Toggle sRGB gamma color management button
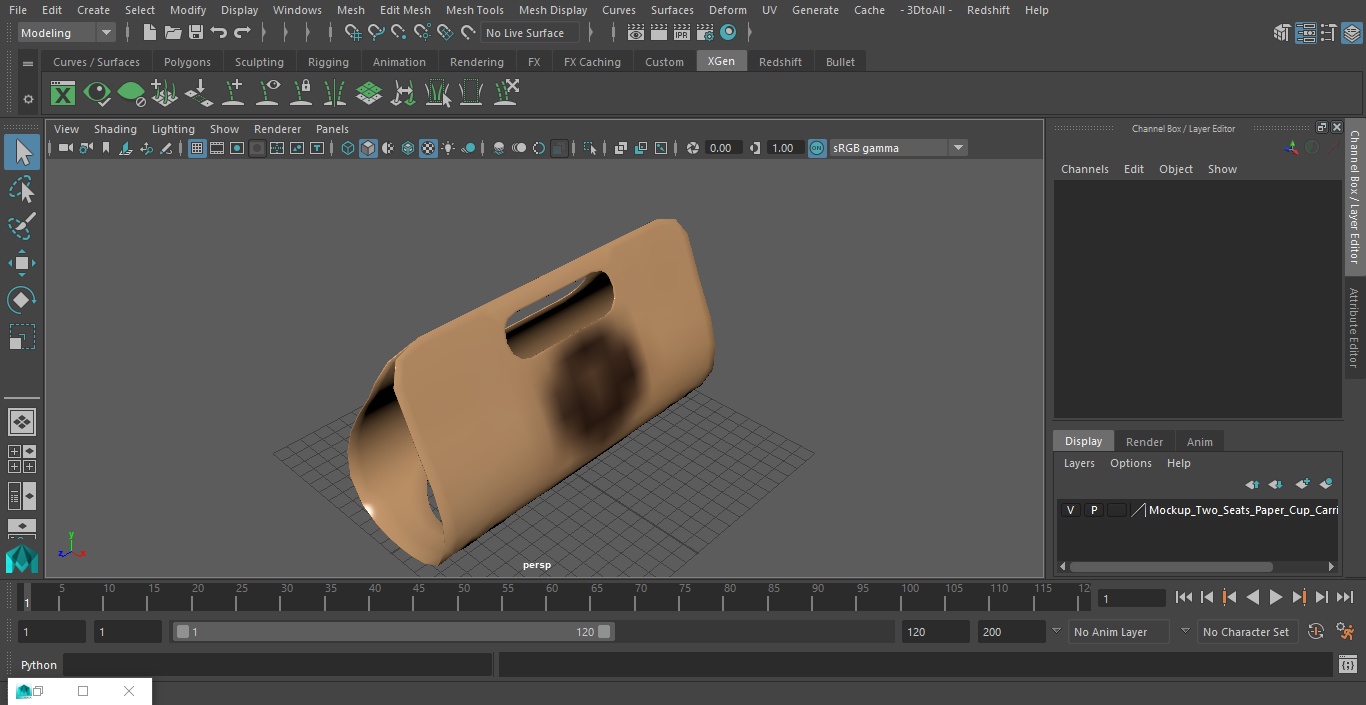The image size is (1366, 705). tap(817, 148)
